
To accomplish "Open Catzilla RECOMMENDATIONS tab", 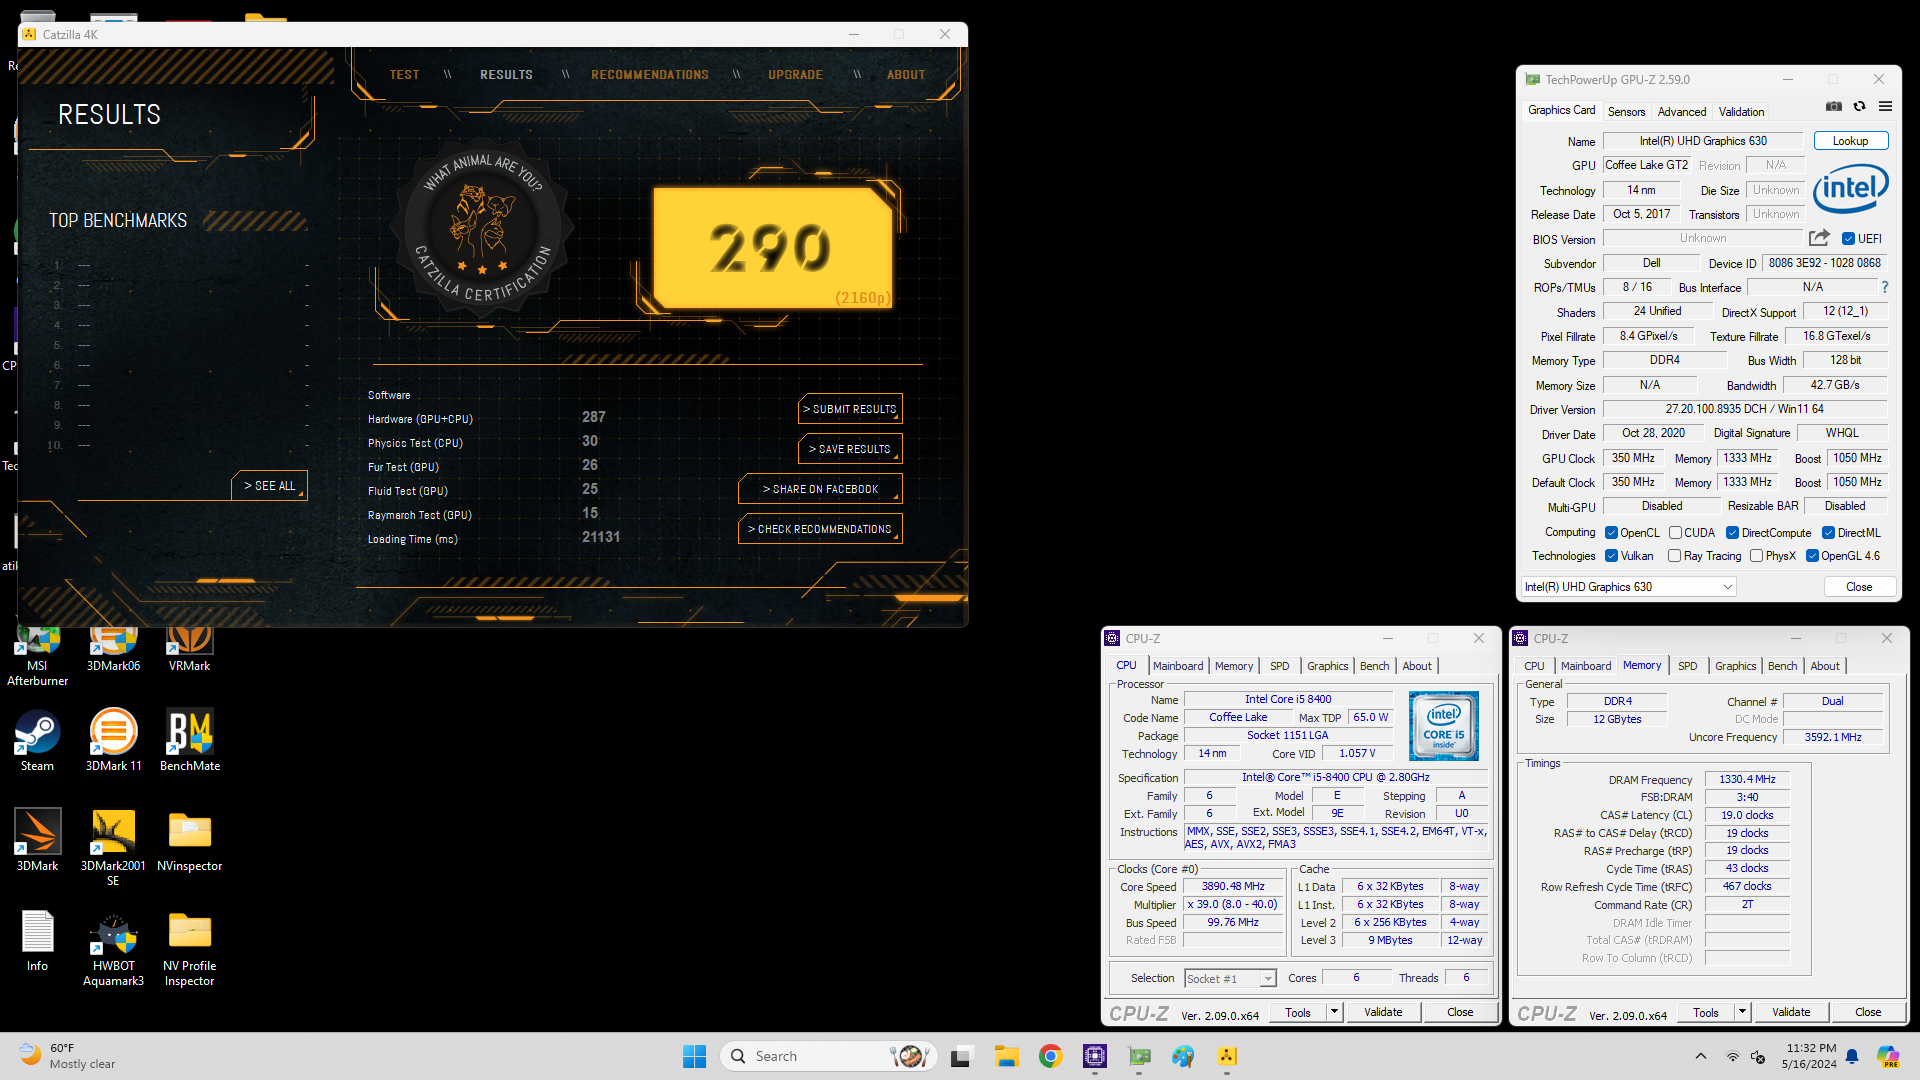I will (650, 74).
